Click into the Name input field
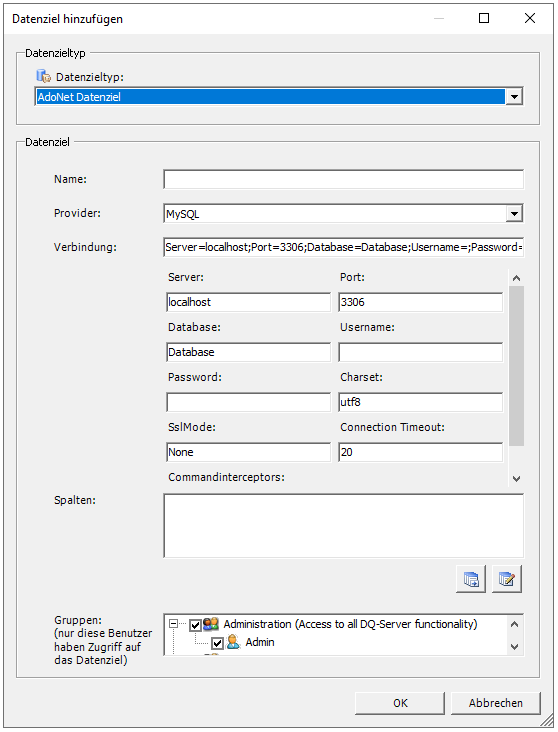Viewport: 558px width, 732px height. [x=344, y=179]
